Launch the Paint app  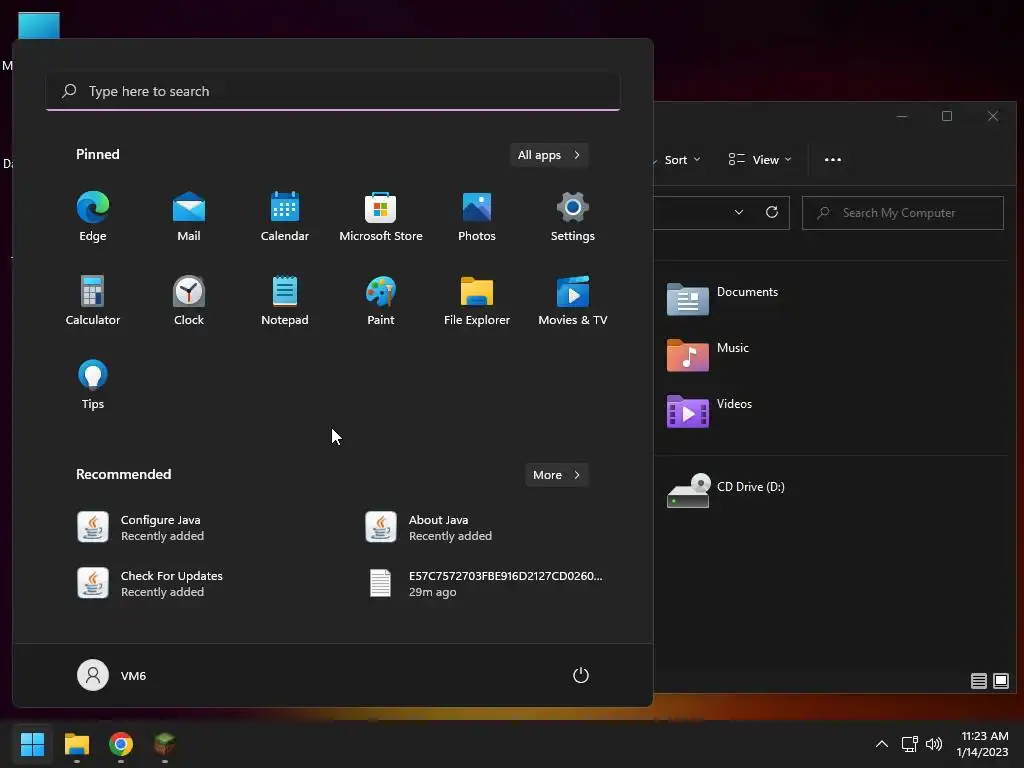tap(381, 301)
